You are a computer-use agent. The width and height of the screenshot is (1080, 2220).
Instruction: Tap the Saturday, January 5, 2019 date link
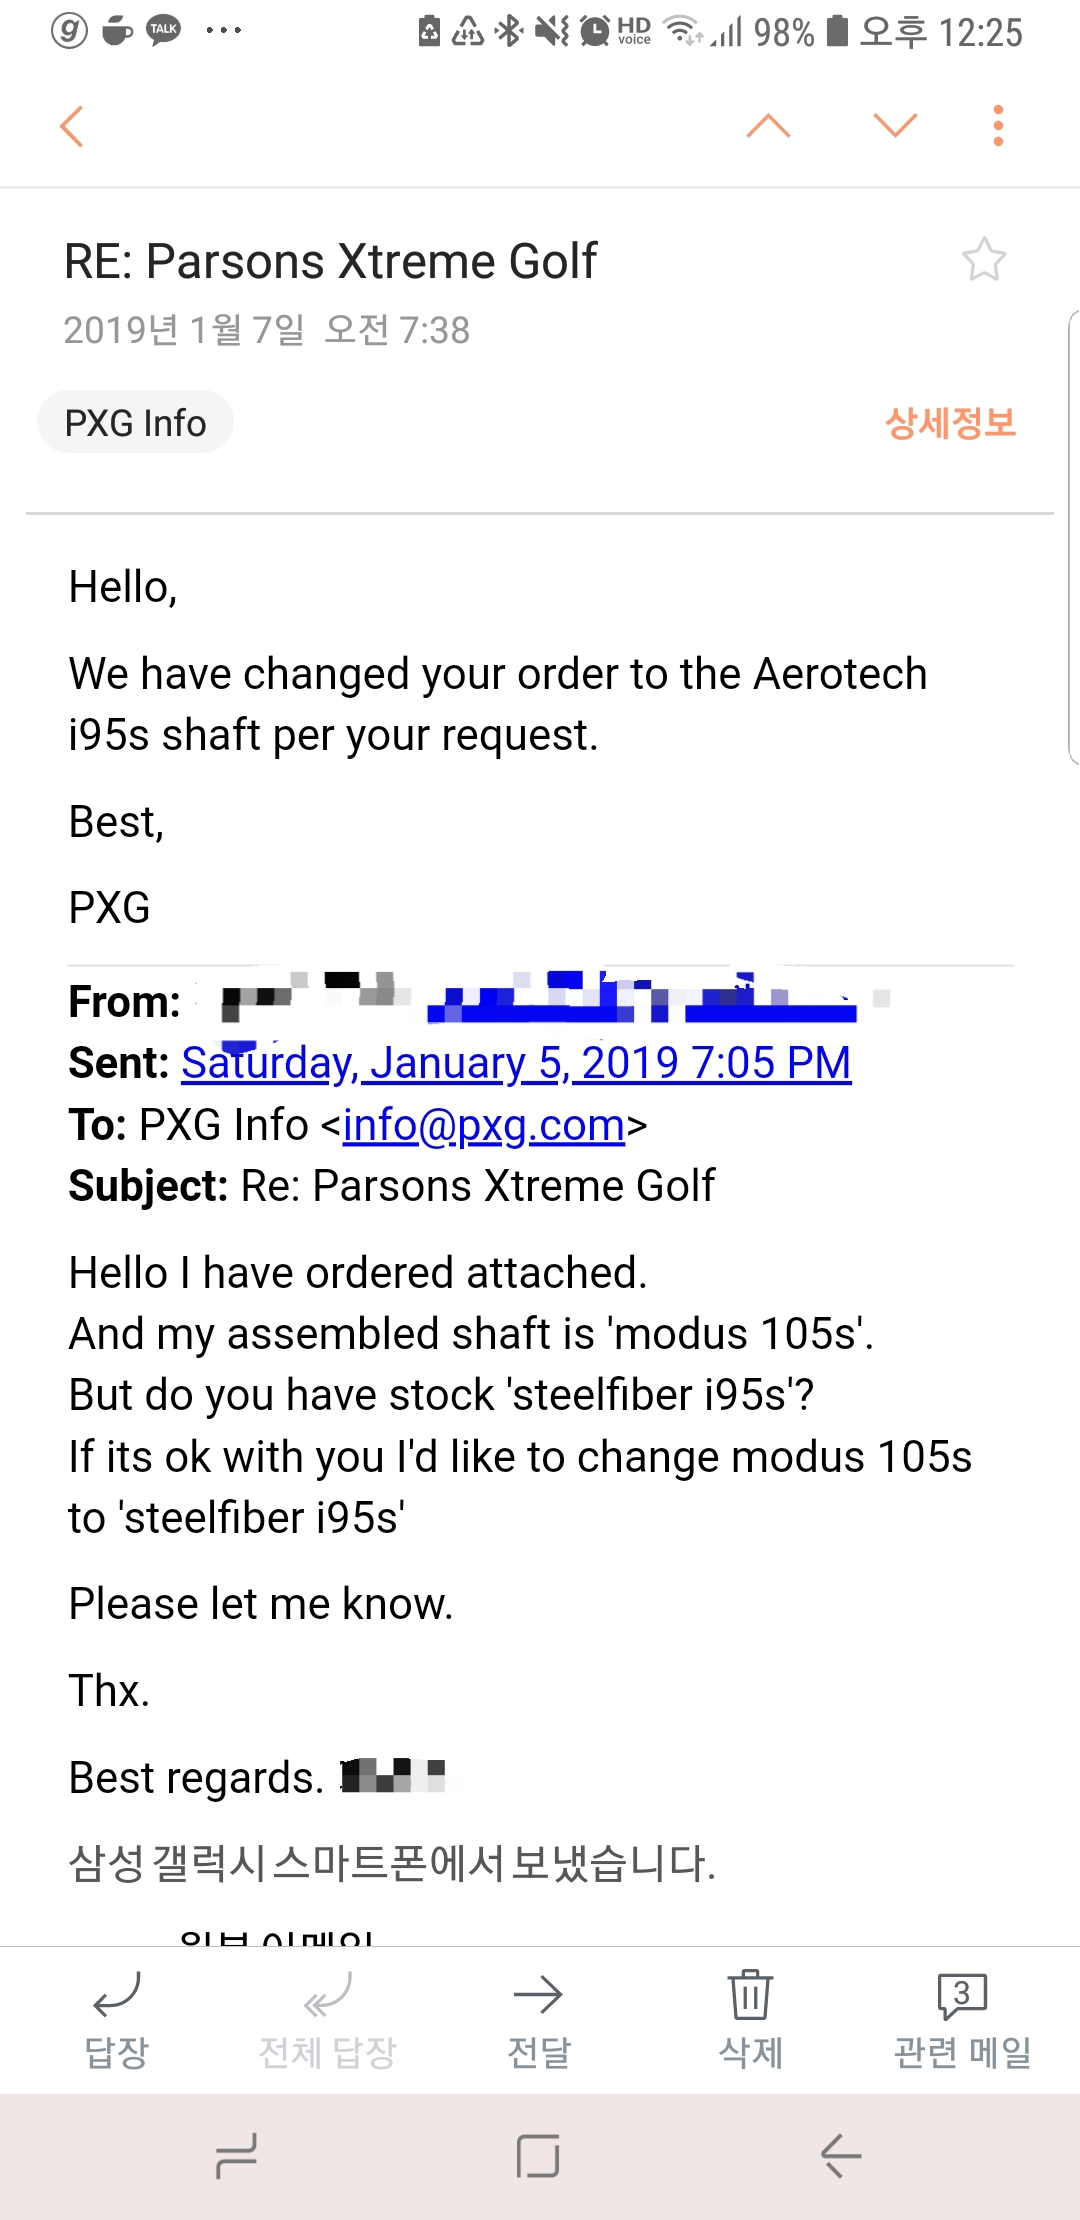coord(516,1064)
